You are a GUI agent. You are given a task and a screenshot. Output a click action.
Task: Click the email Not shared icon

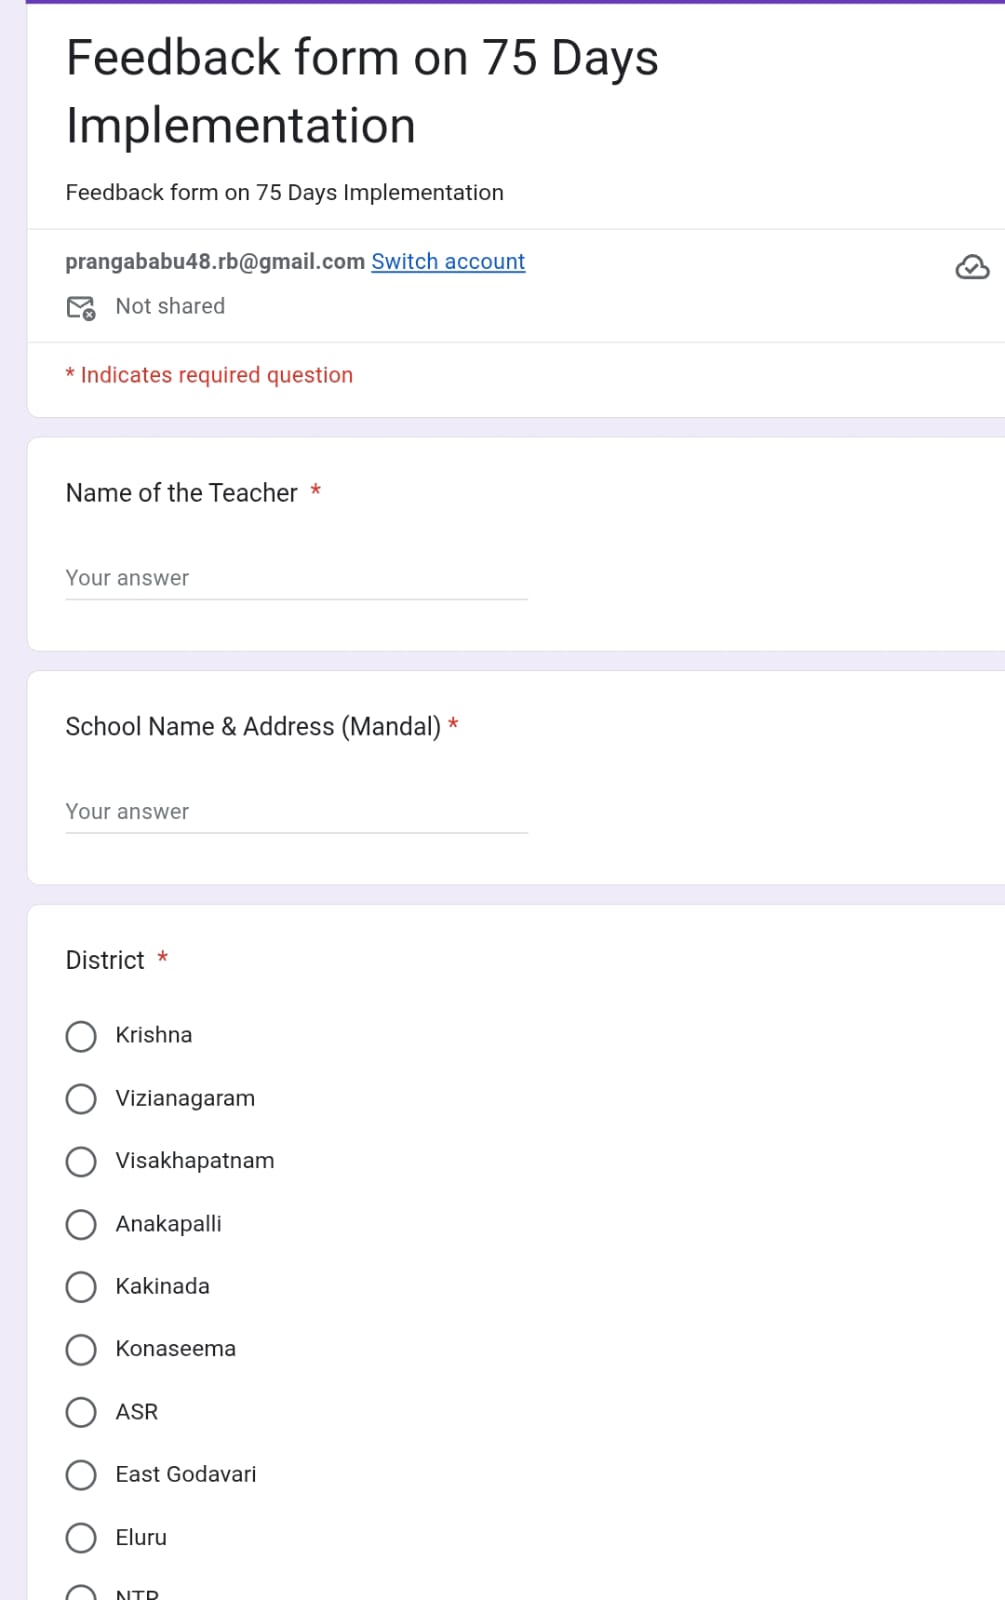(x=81, y=307)
